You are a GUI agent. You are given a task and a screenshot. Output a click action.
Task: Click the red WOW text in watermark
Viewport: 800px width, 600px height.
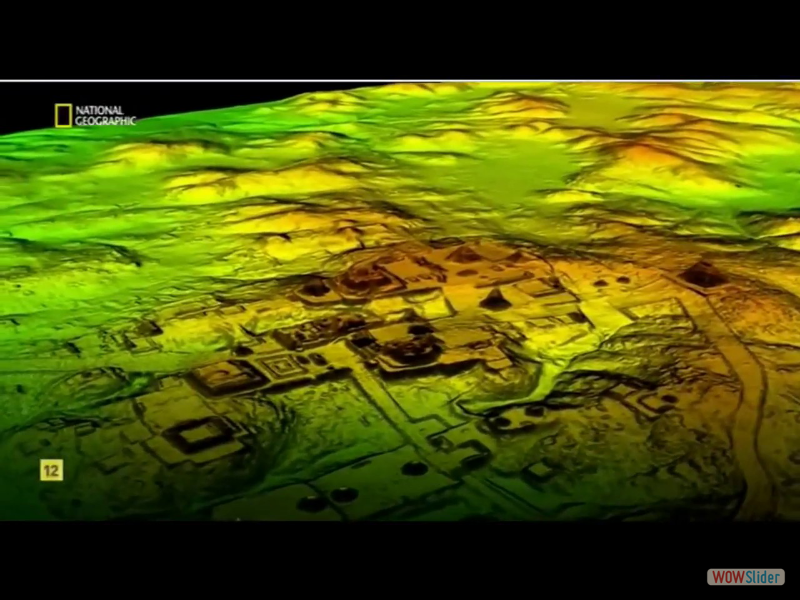(x=727, y=577)
